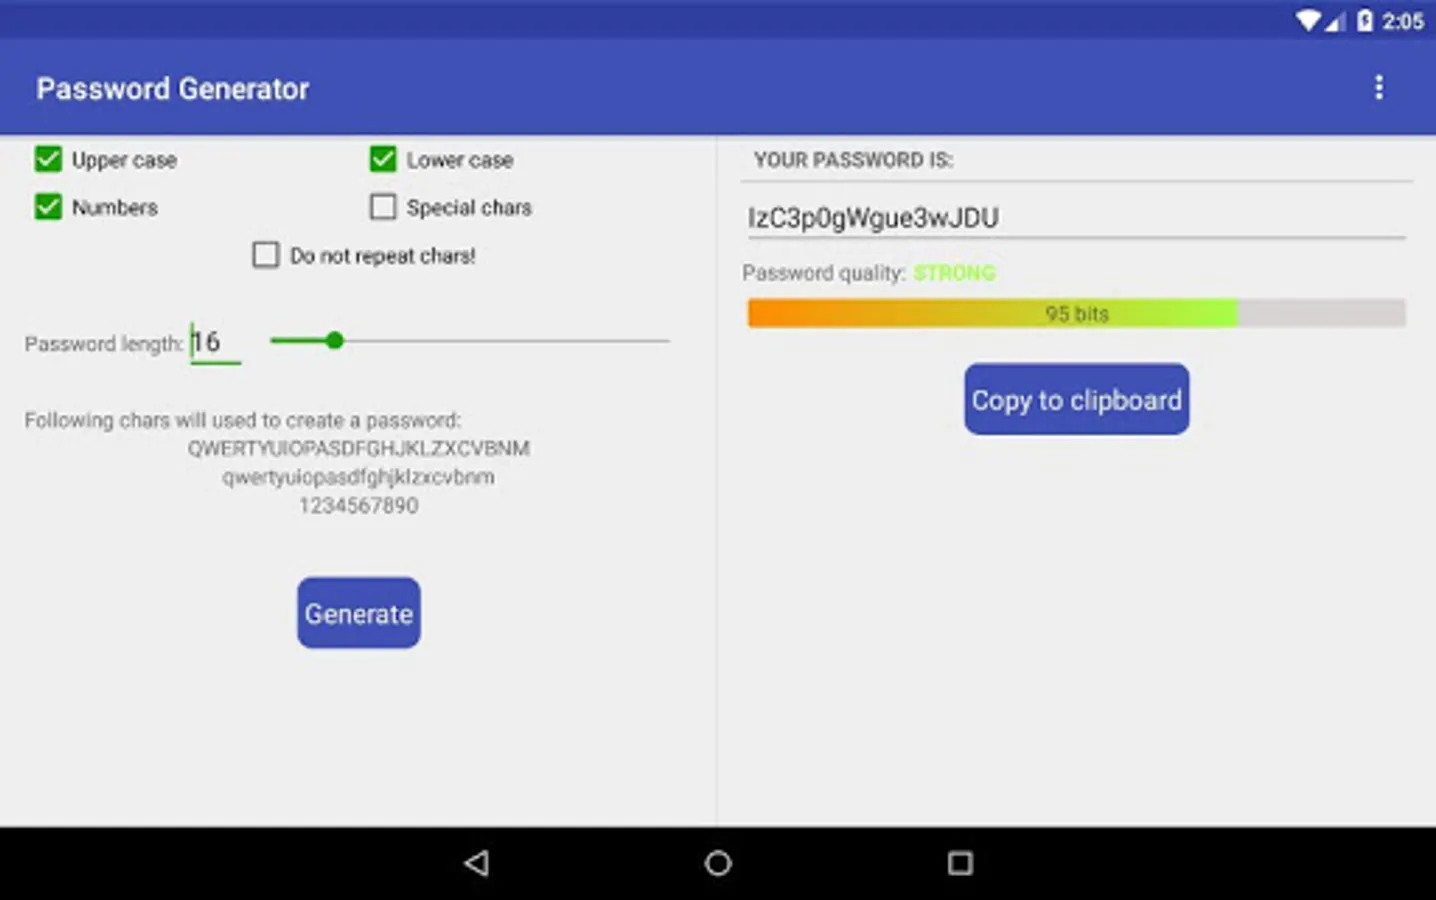Screen dimensions: 1436x900
Task: Tap the 95 bits strength bar
Action: point(1076,313)
